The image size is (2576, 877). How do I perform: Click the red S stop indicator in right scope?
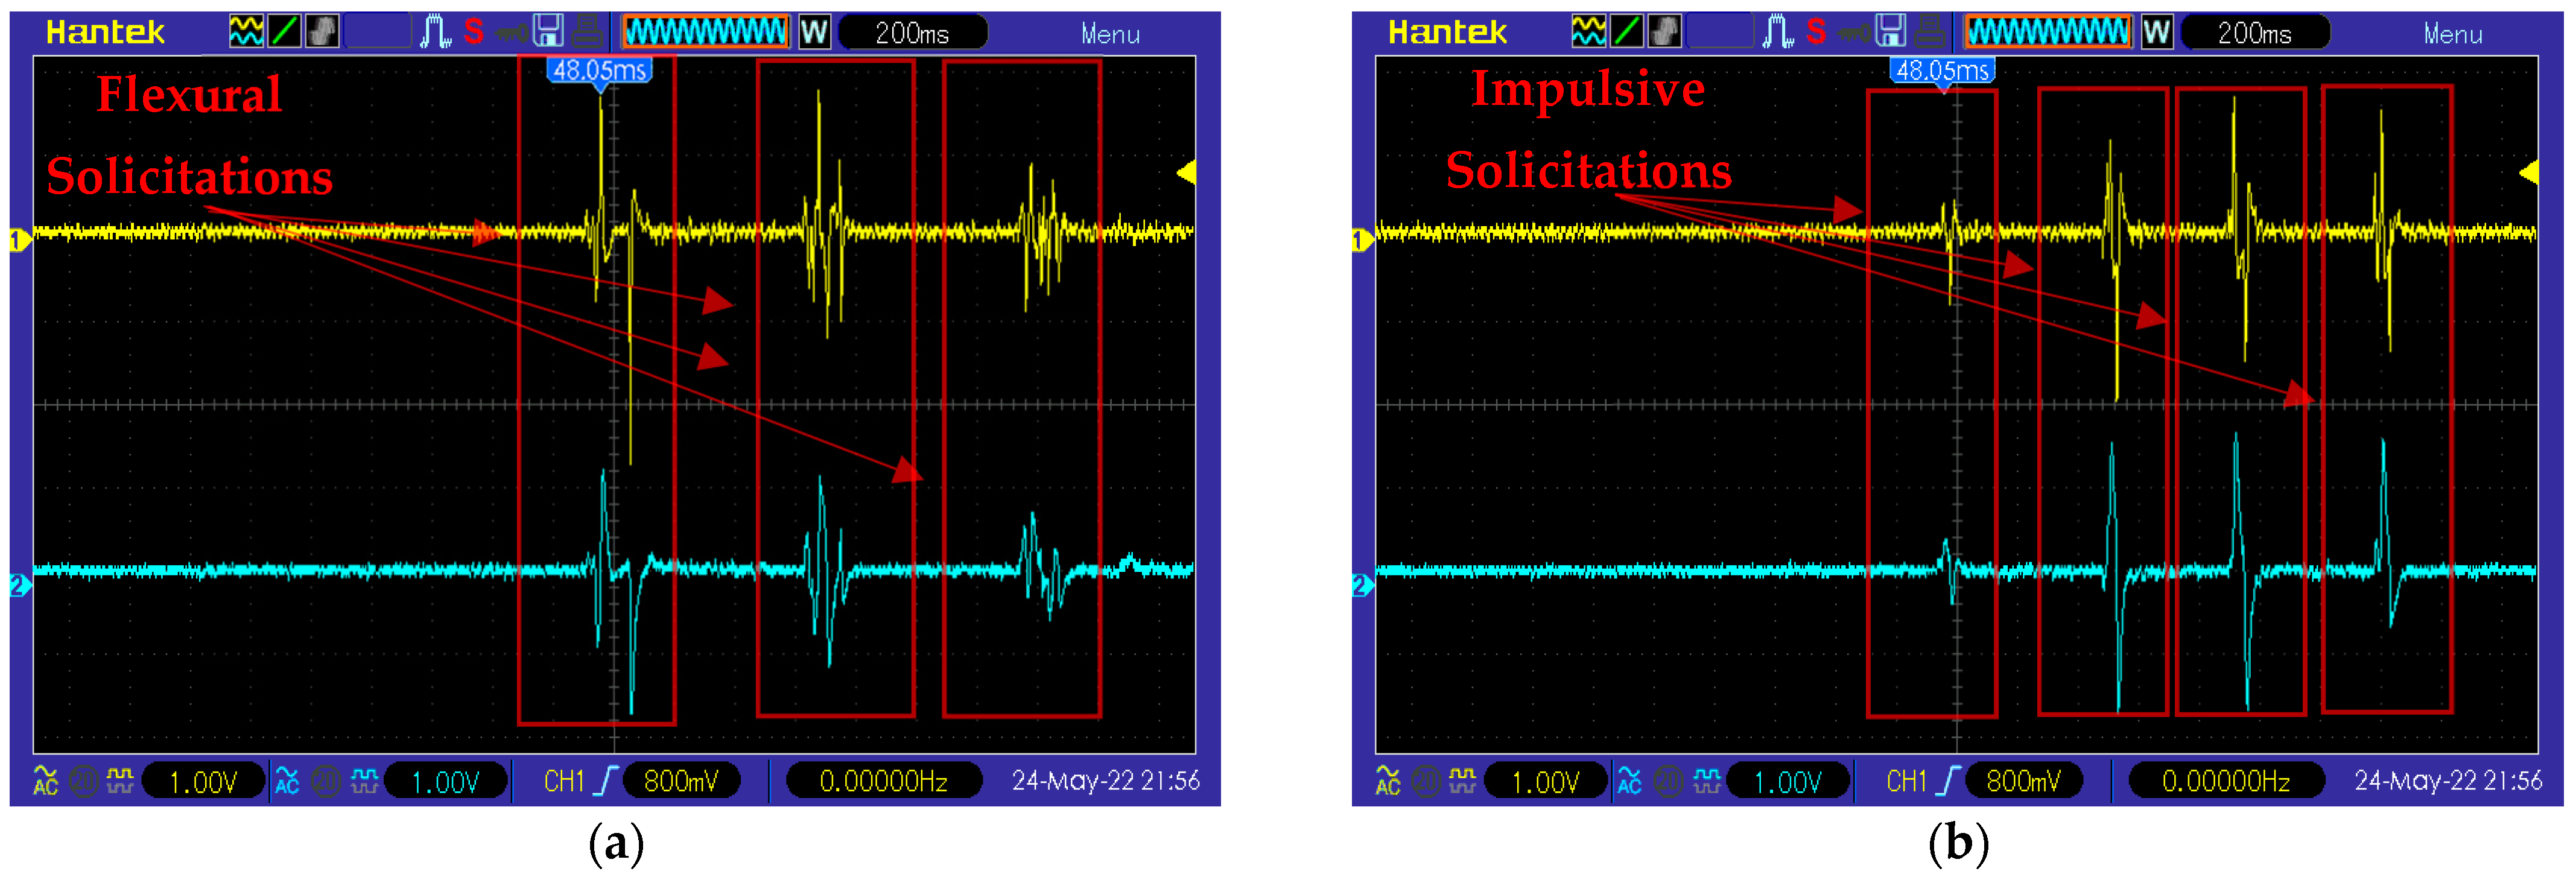(1816, 32)
